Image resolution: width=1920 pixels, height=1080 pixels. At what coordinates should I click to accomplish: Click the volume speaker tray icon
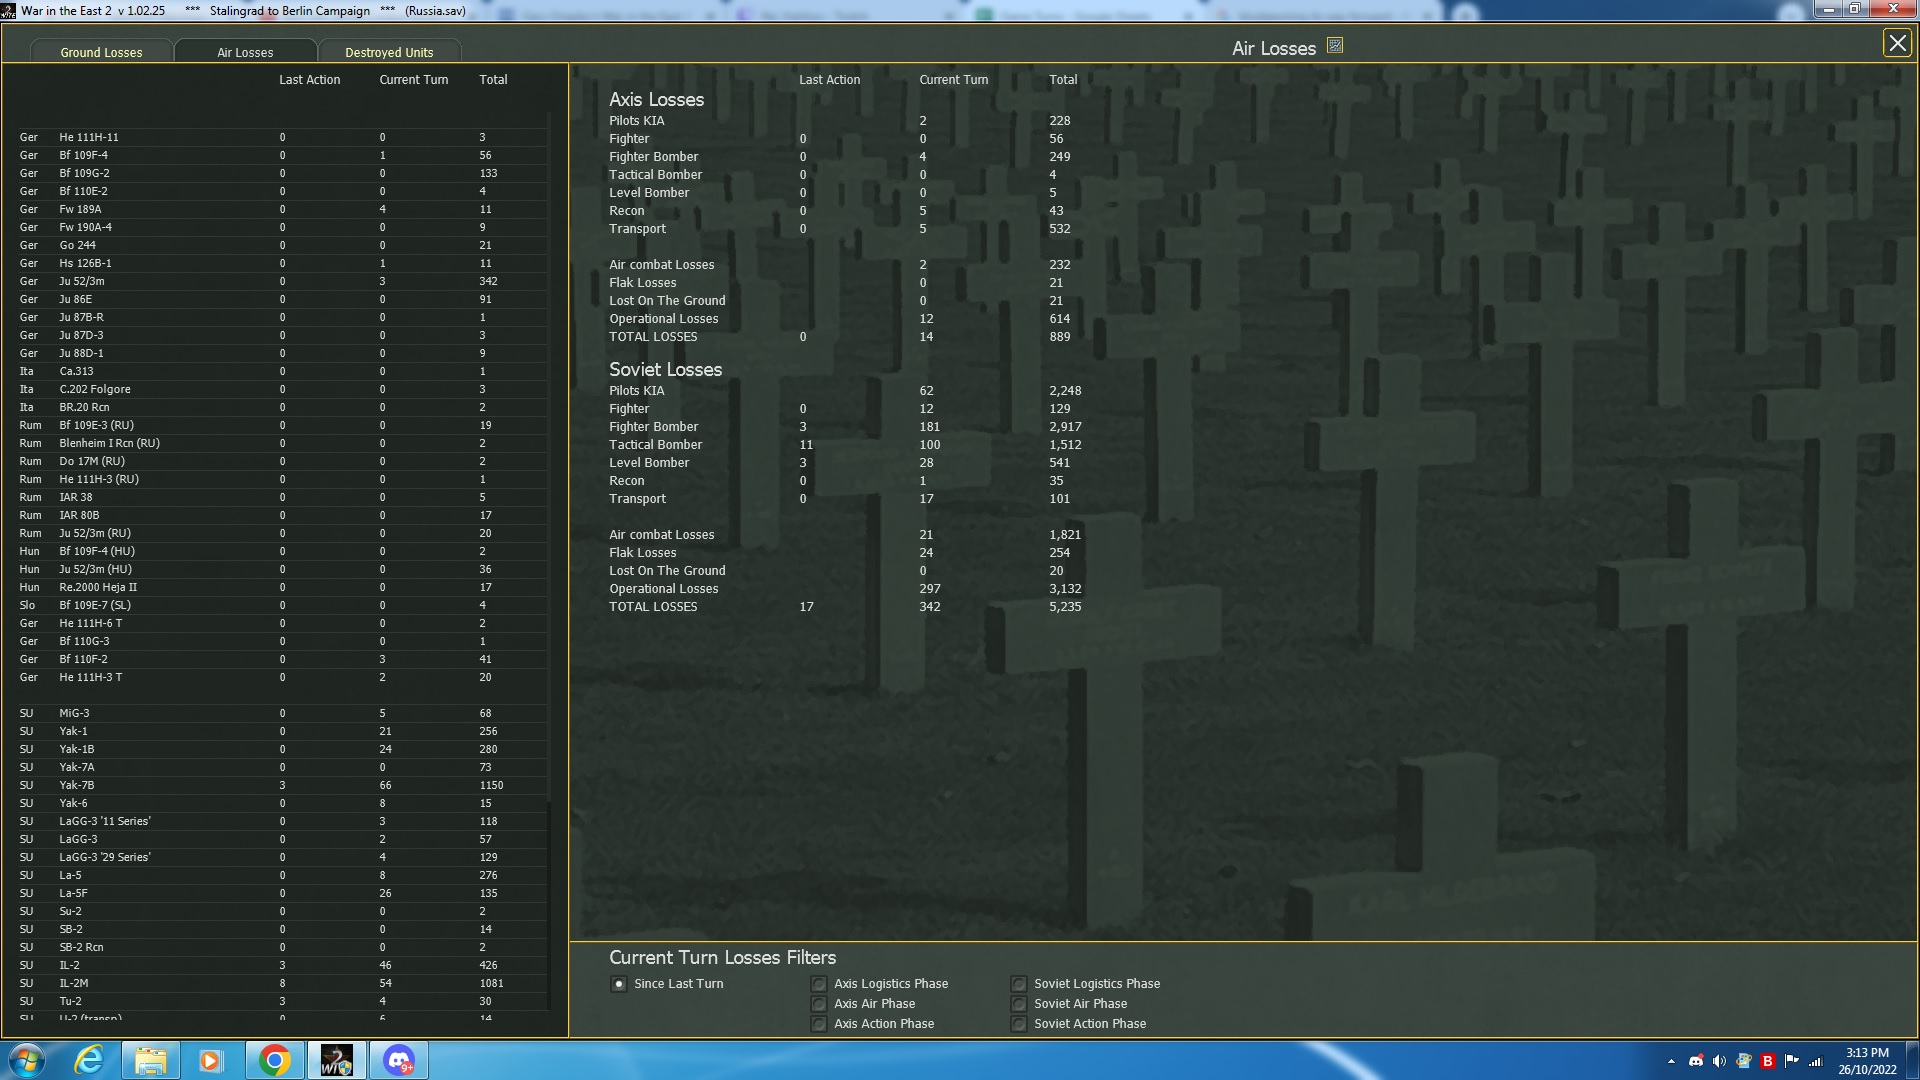click(1719, 1061)
